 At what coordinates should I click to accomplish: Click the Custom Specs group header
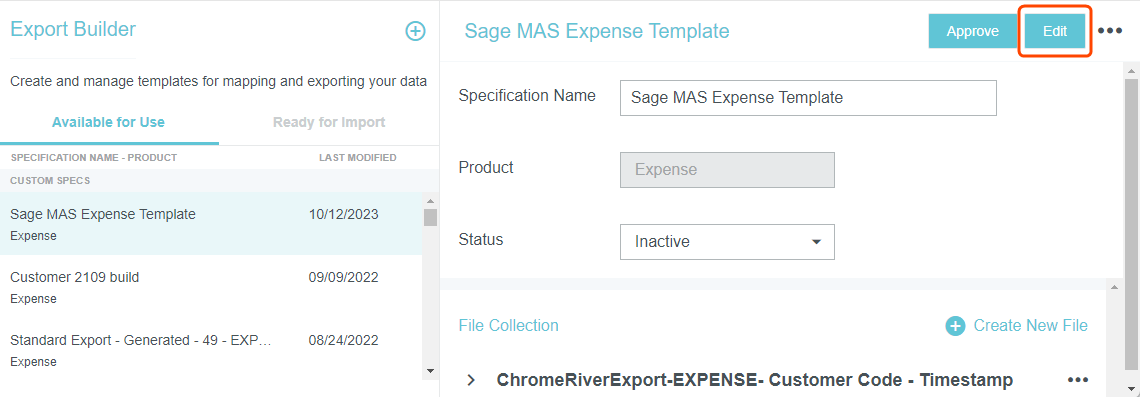point(50,180)
